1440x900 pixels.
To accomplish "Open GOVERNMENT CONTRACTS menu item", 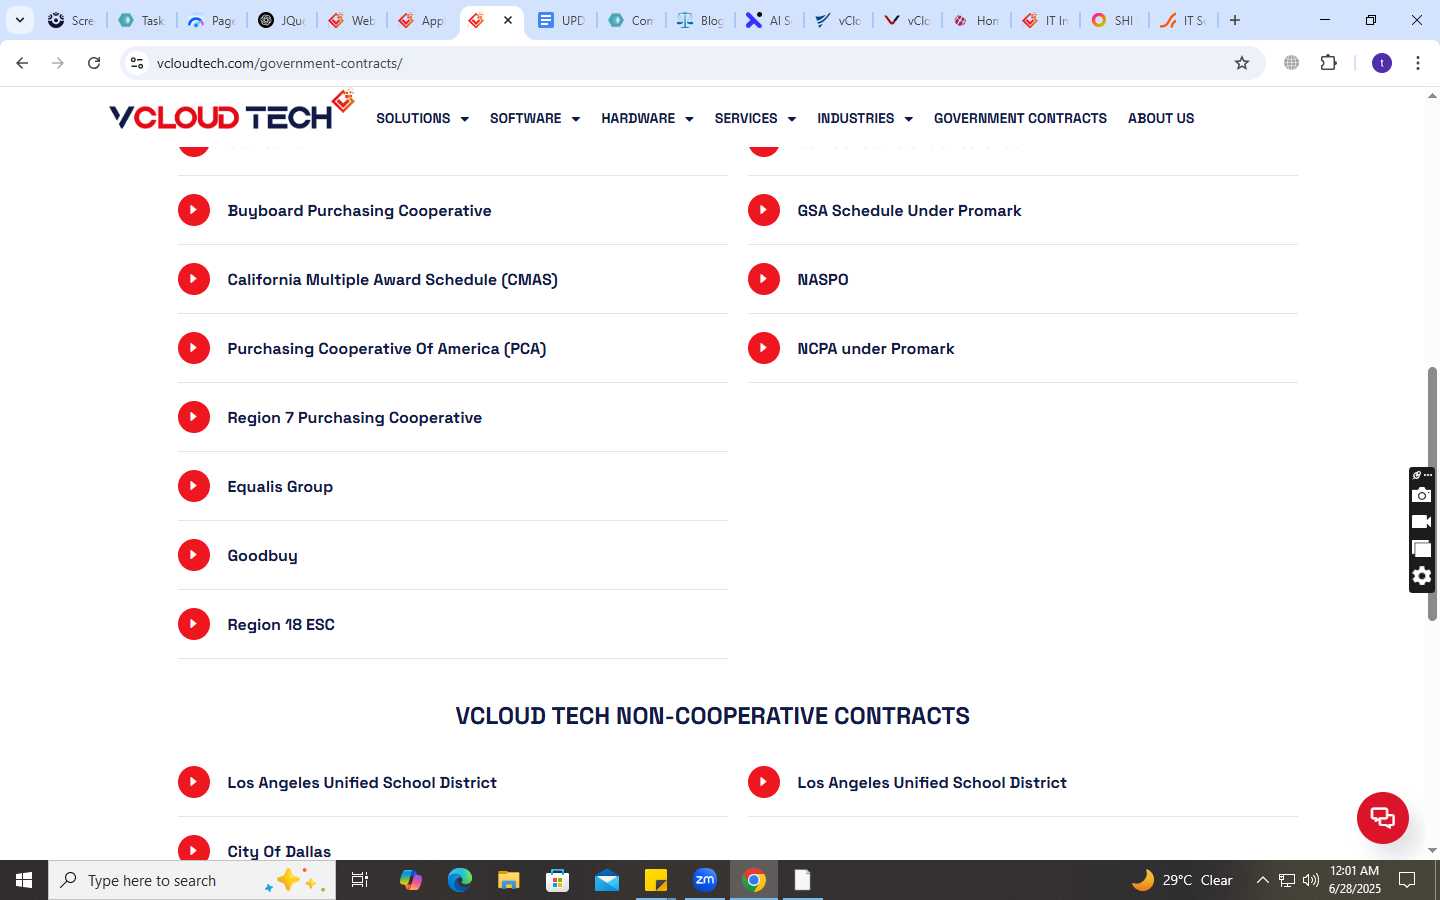I will [x=1020, y=118].
